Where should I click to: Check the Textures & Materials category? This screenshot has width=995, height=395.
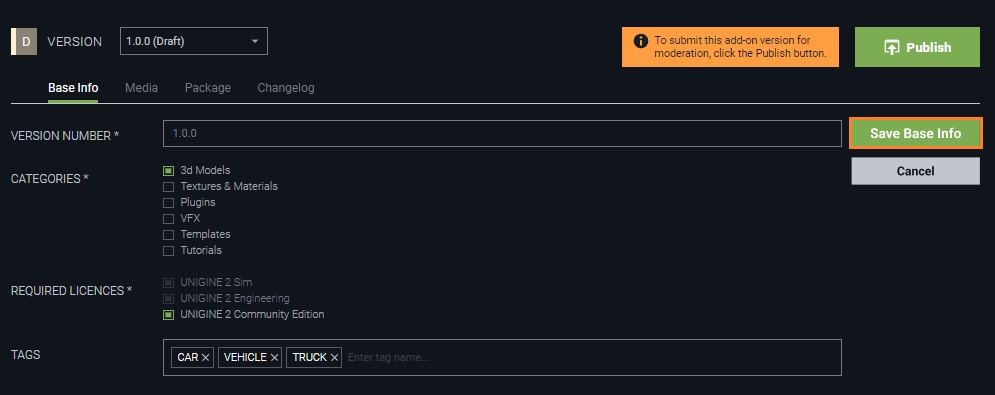click(x=168, y=187)
